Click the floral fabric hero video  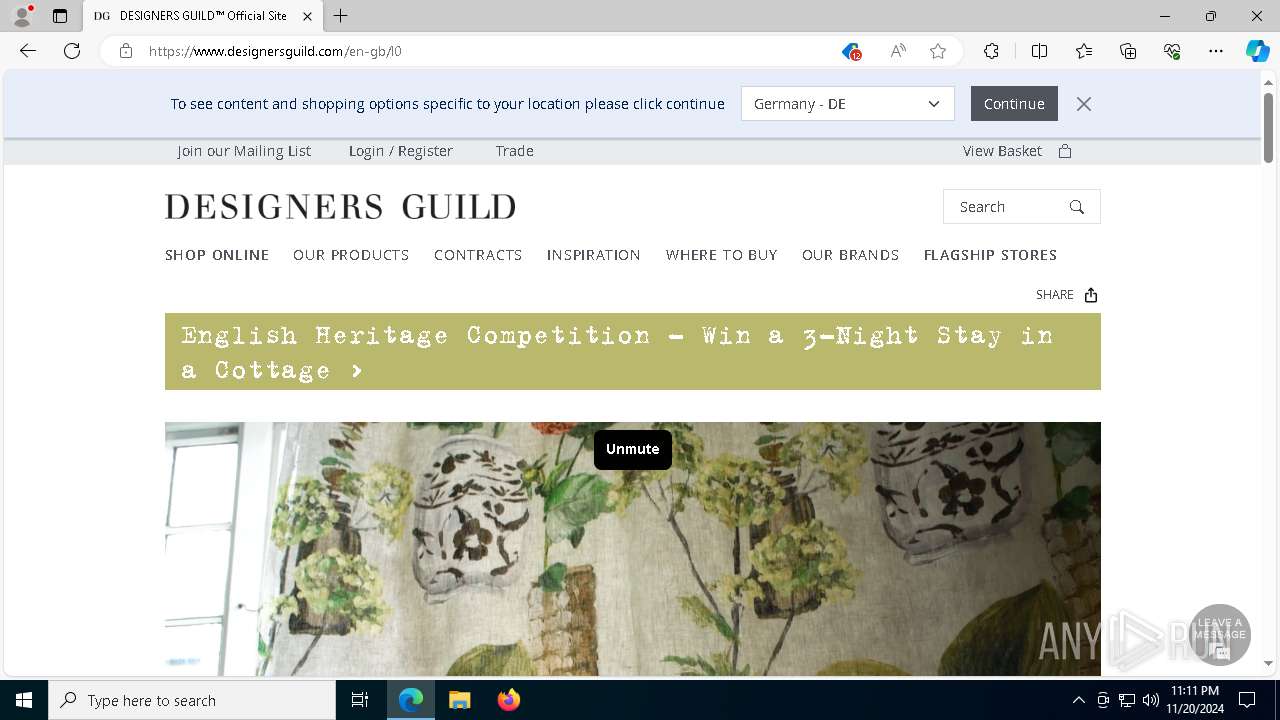pyautogui.click(x=633, y=548)
